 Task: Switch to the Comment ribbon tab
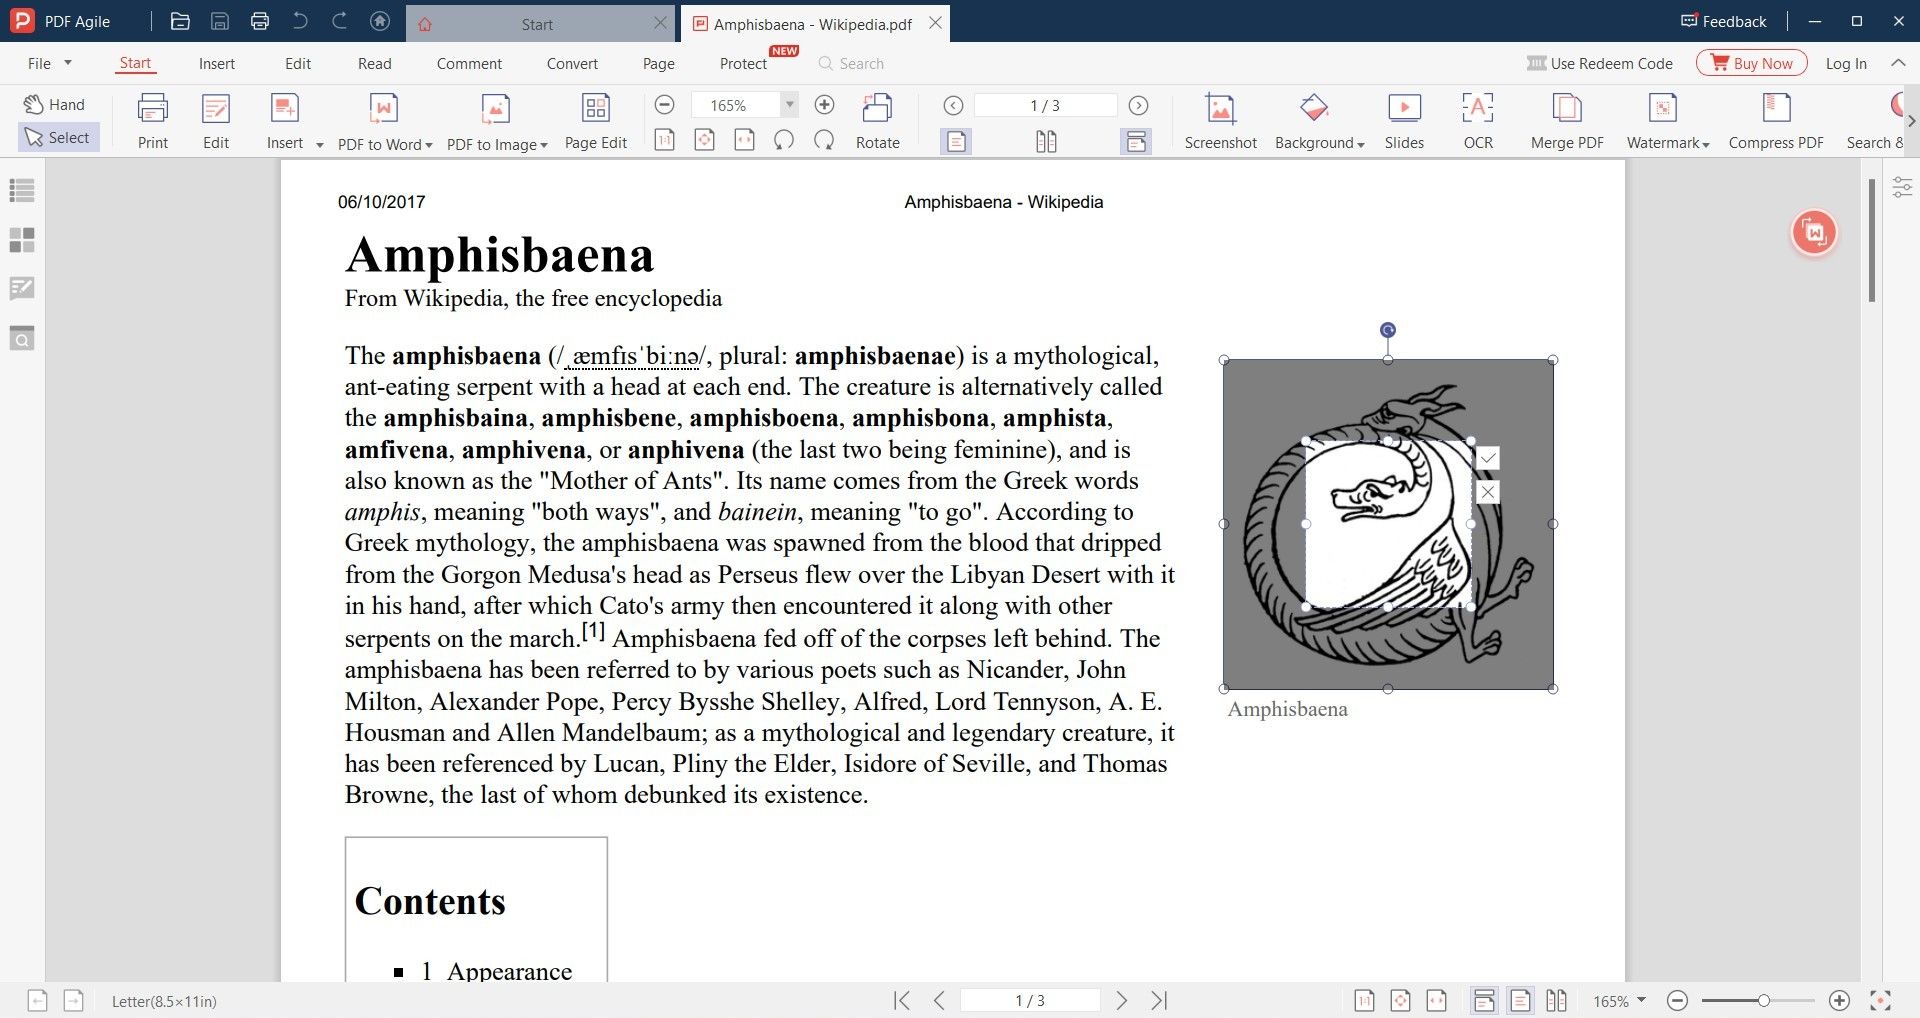pos(469,63)
